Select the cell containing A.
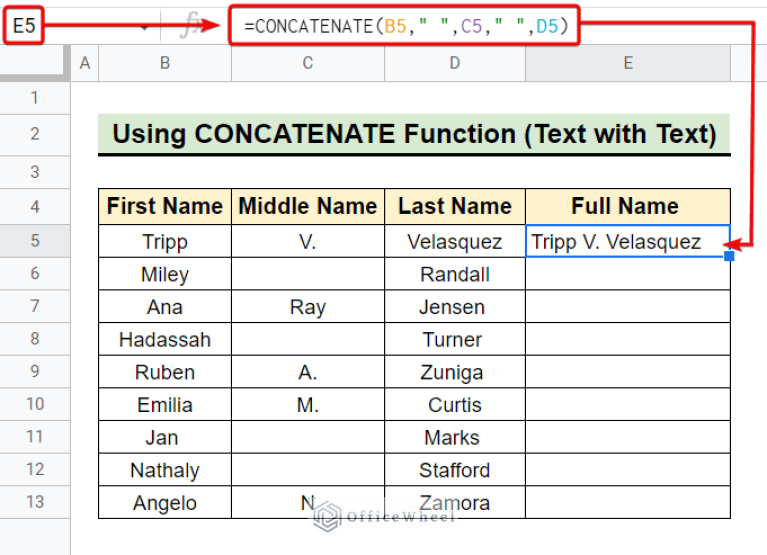767x555 pixels. click(x=308, y=372)
